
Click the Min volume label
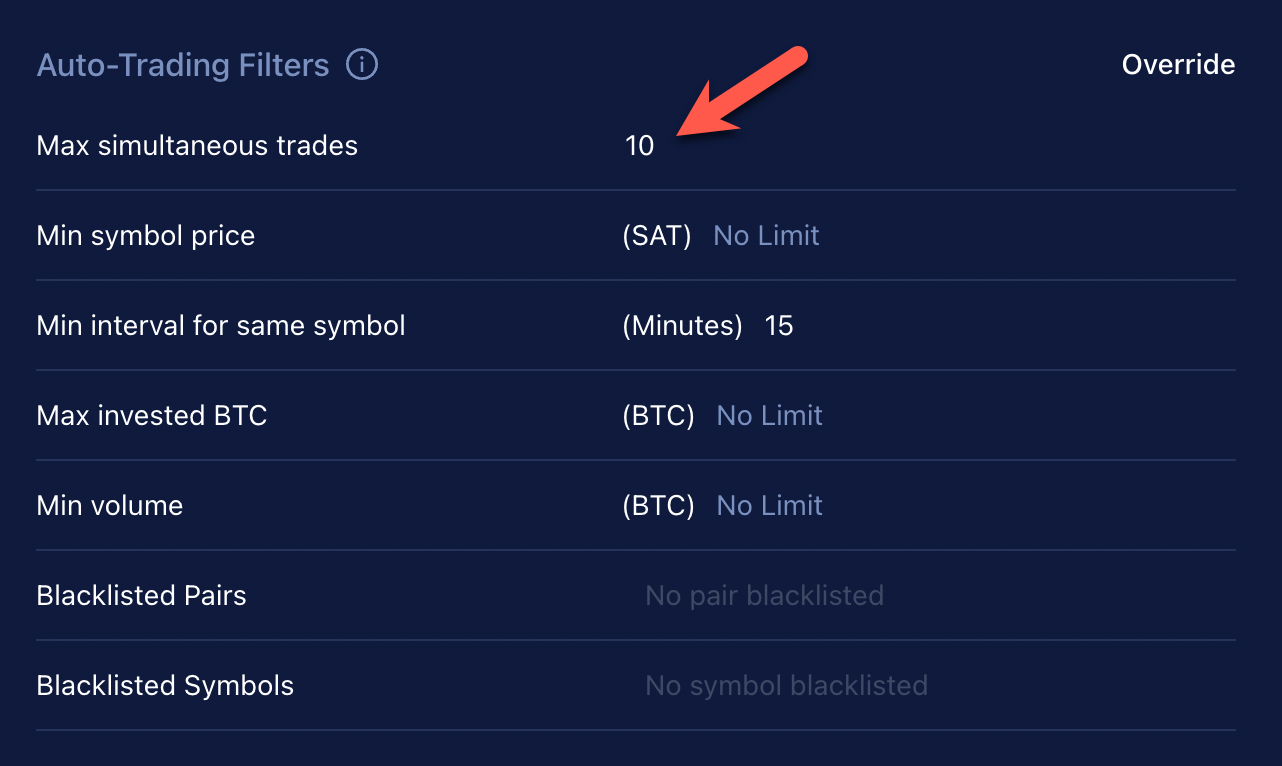pyautogui.click(x=110, y=506)
